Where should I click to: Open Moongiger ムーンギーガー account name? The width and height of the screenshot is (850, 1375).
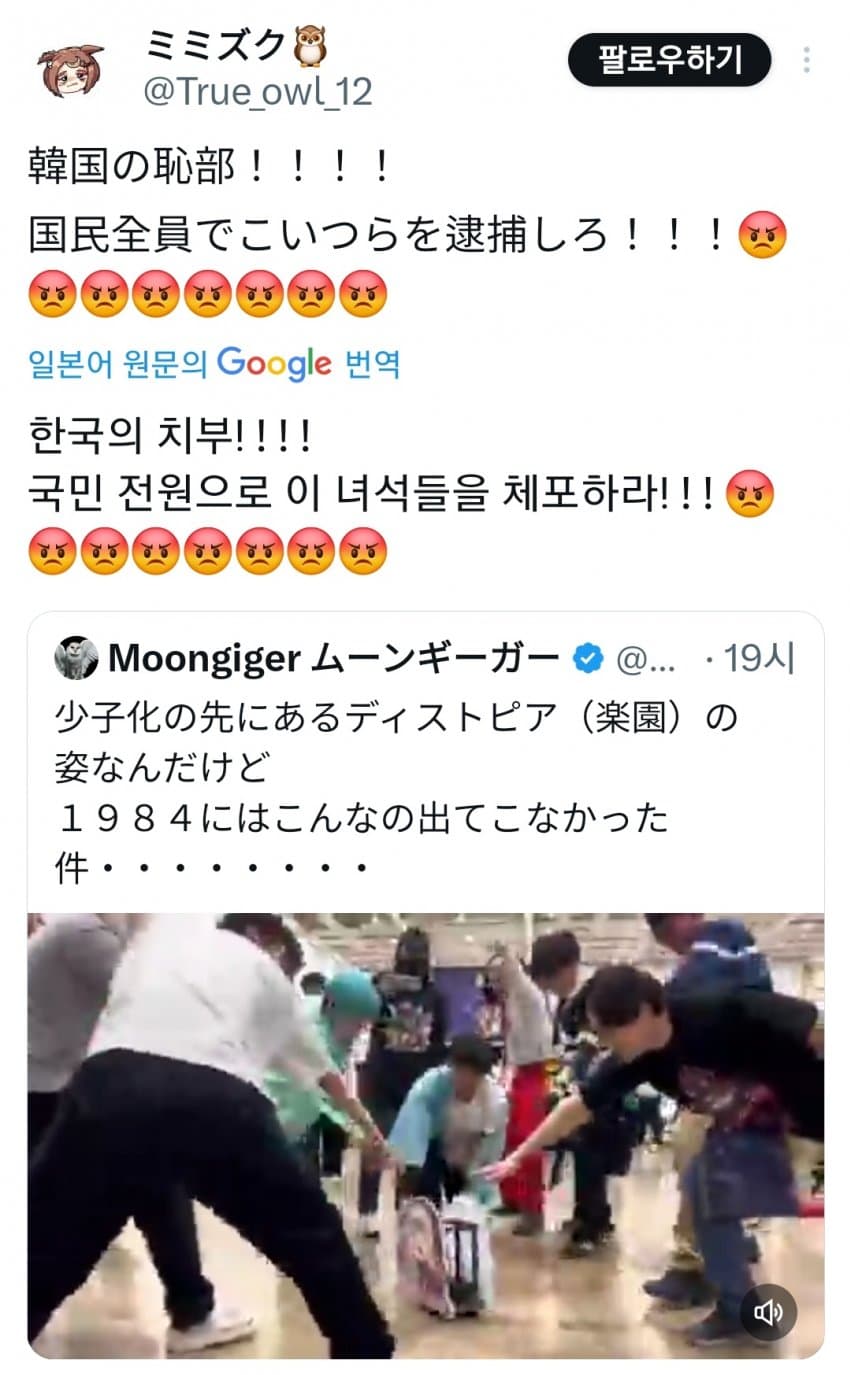coord(333,658)
